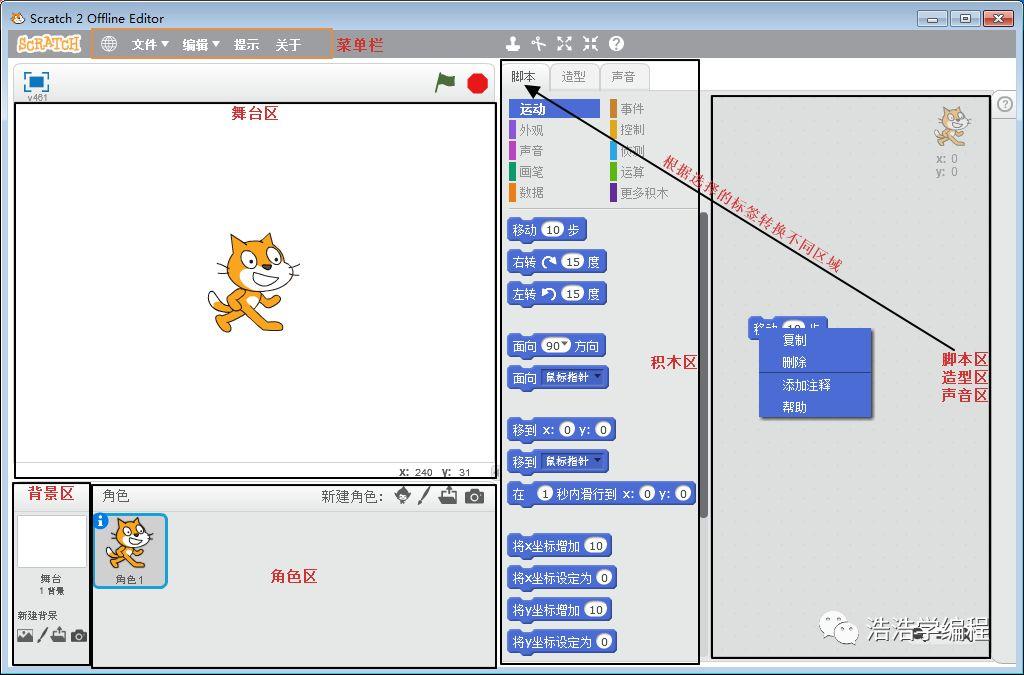Select the 外观 block category
This screenshot has height=675, width=1024.
(x=531, y=130)
